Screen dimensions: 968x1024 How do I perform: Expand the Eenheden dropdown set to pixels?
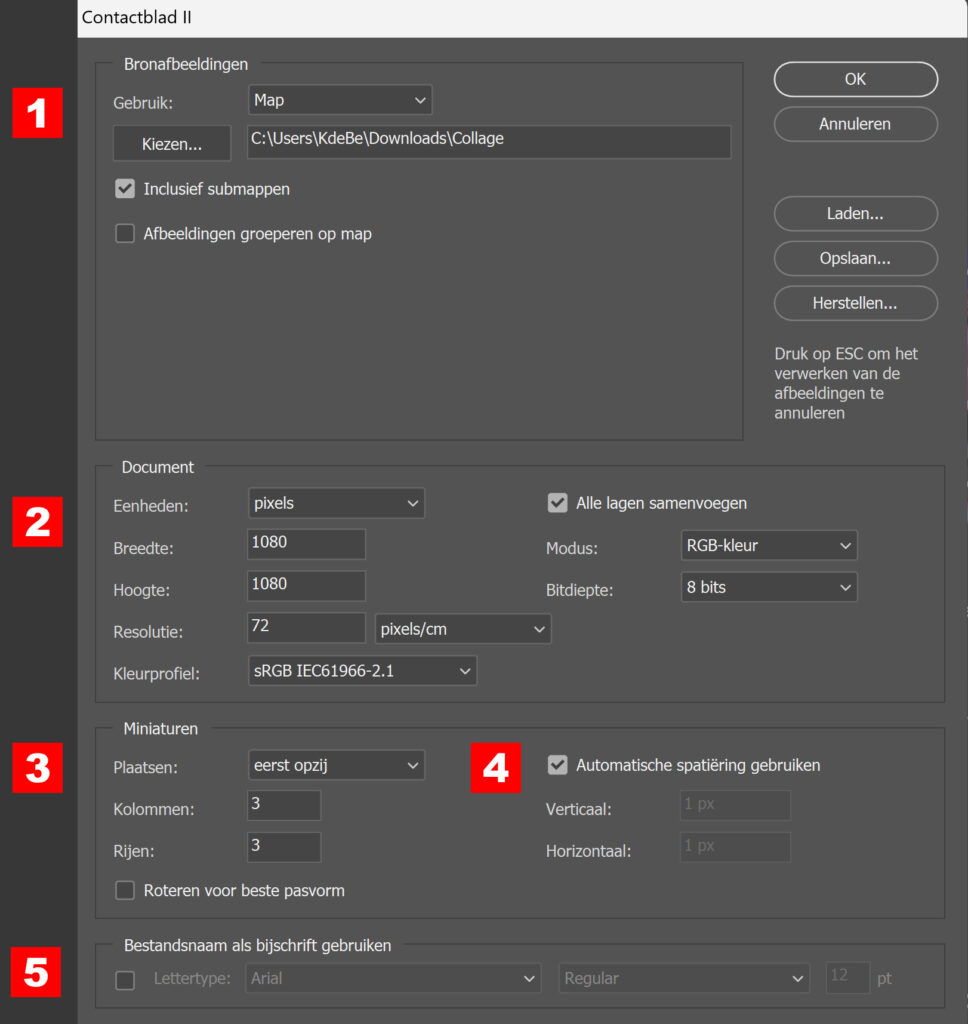[336, 503]
